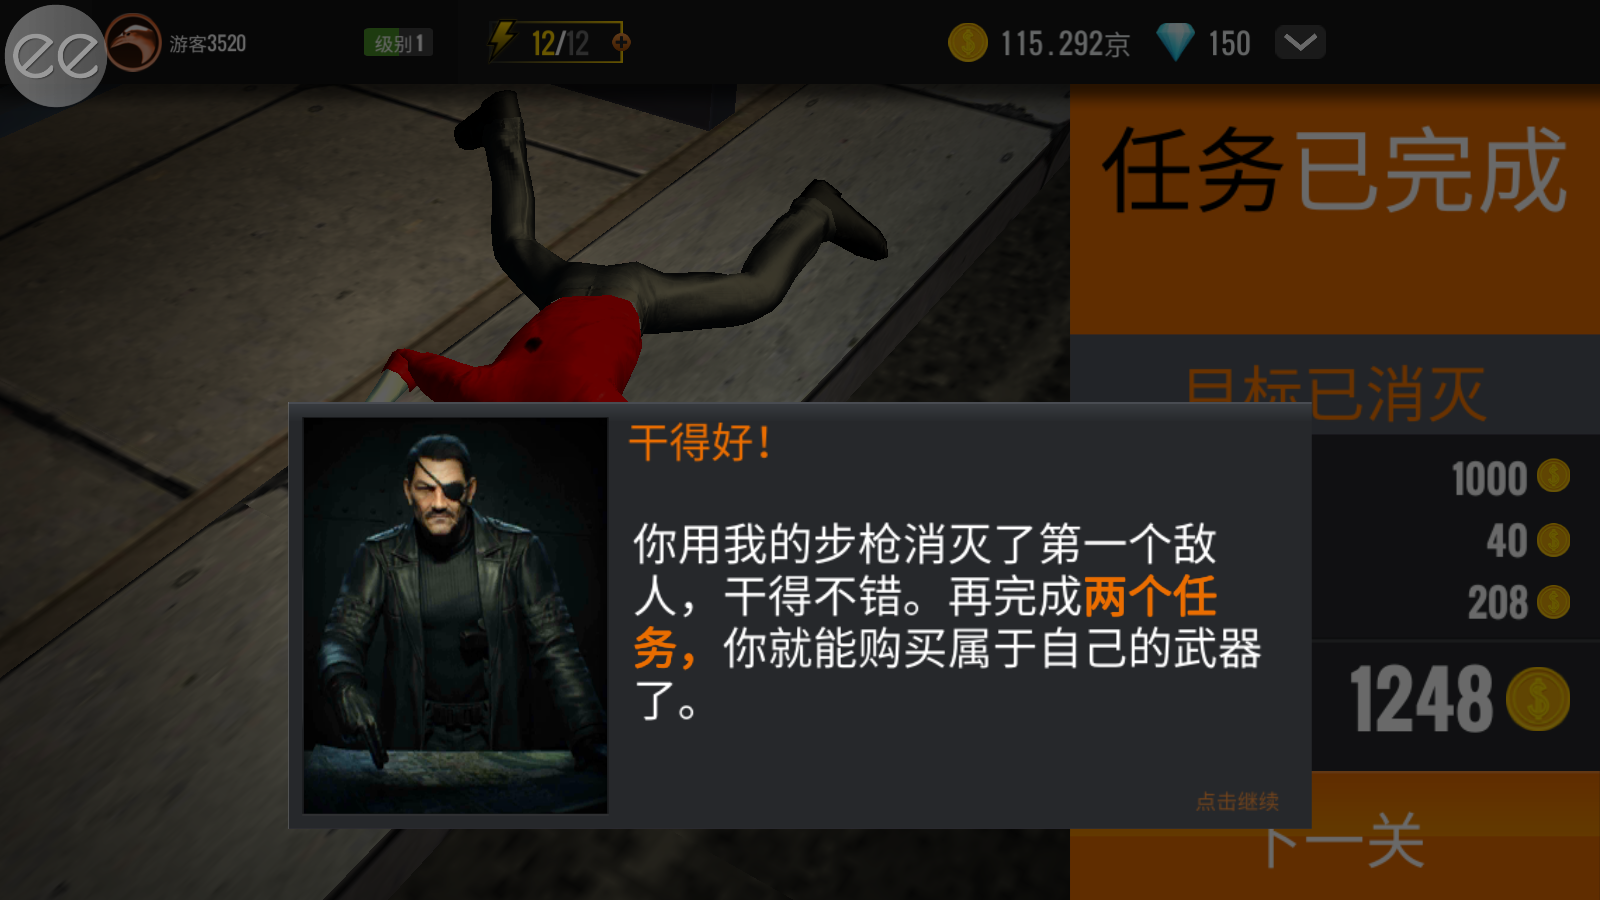
Task: Expand the top bar chevron dropdown
Action: [x=1300, y=42]
